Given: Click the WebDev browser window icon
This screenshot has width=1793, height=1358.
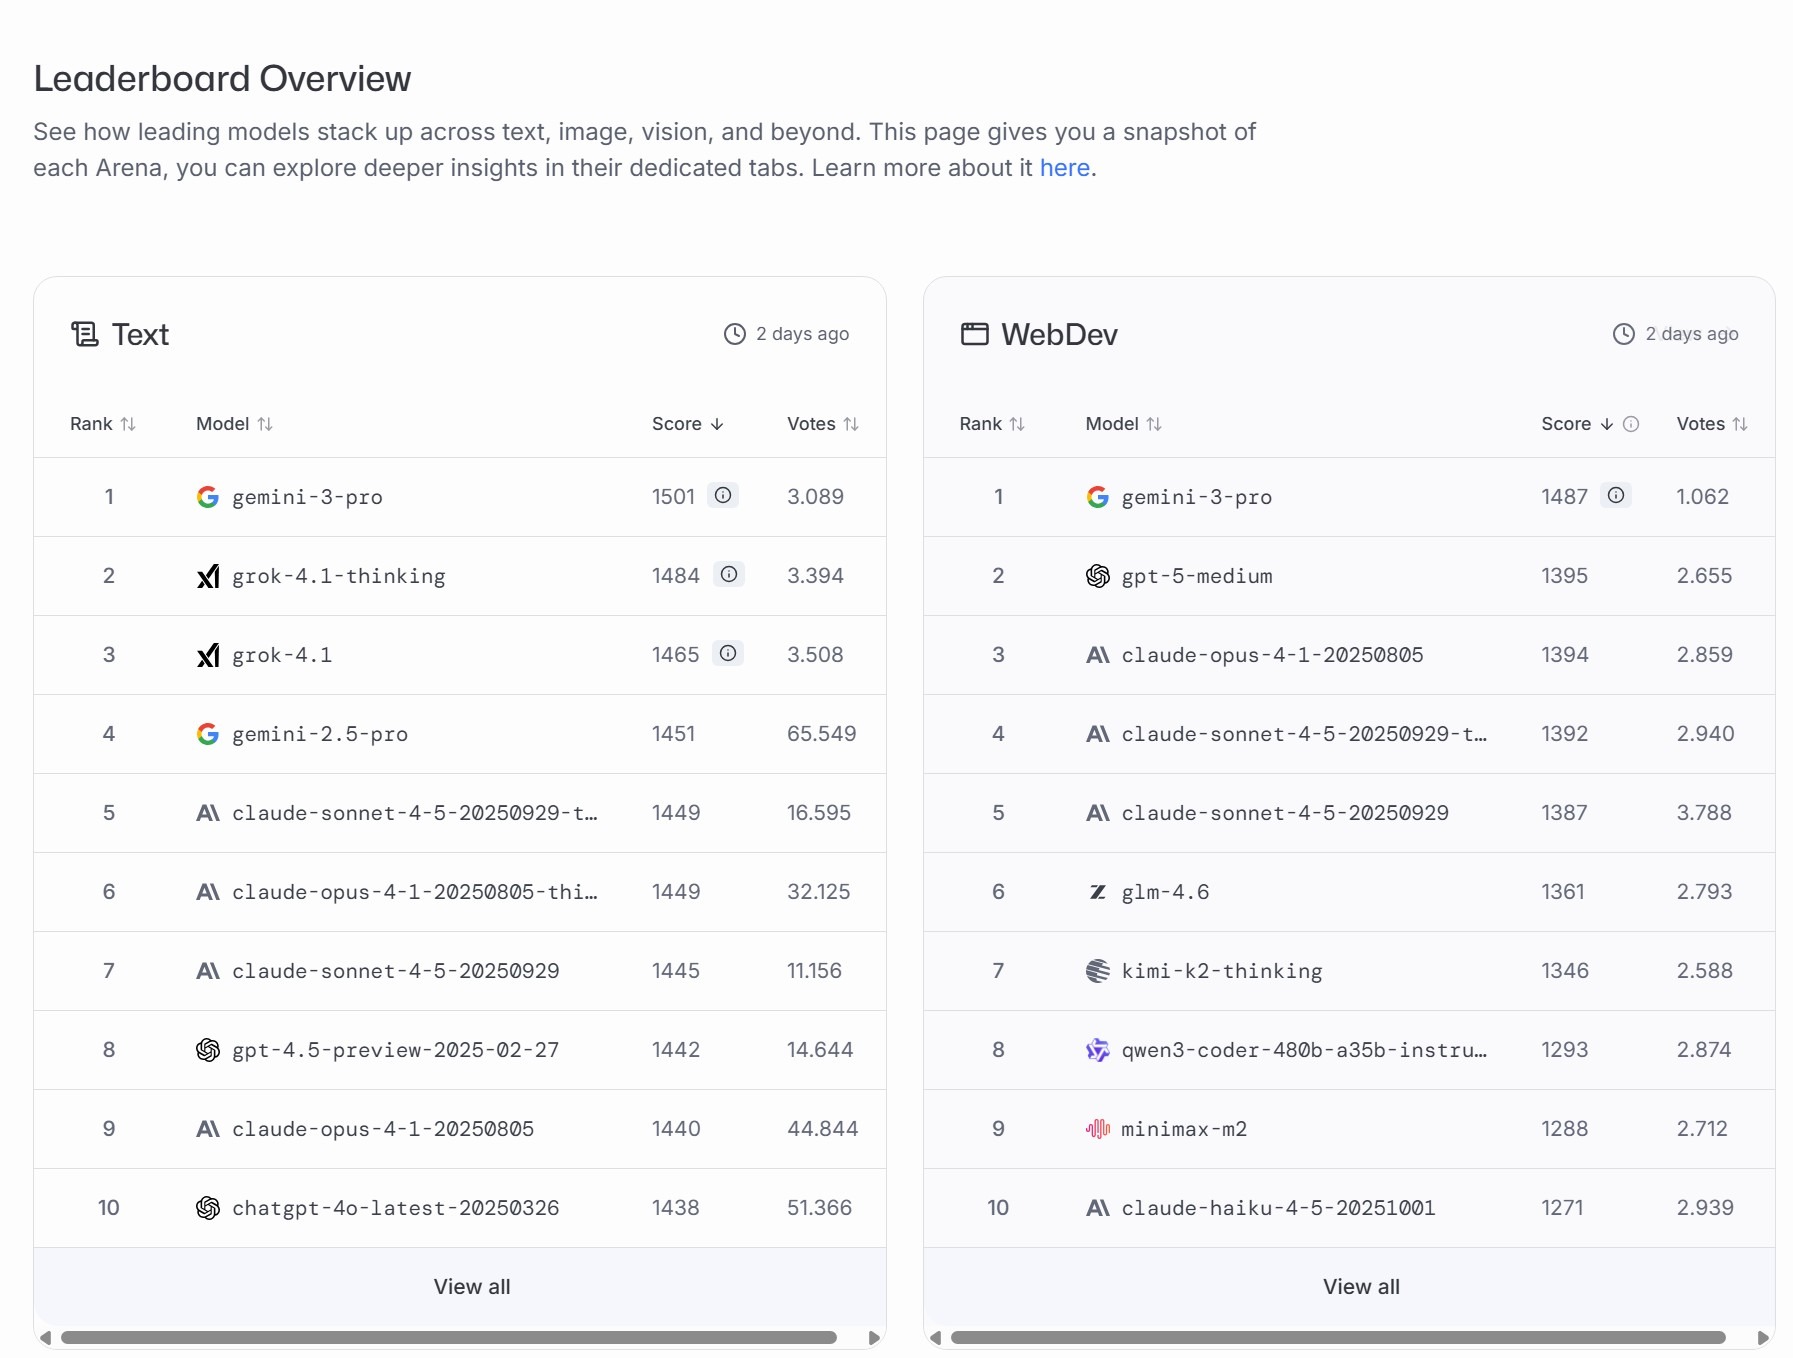Looking at the screenshot, I should tap(974, 334).
